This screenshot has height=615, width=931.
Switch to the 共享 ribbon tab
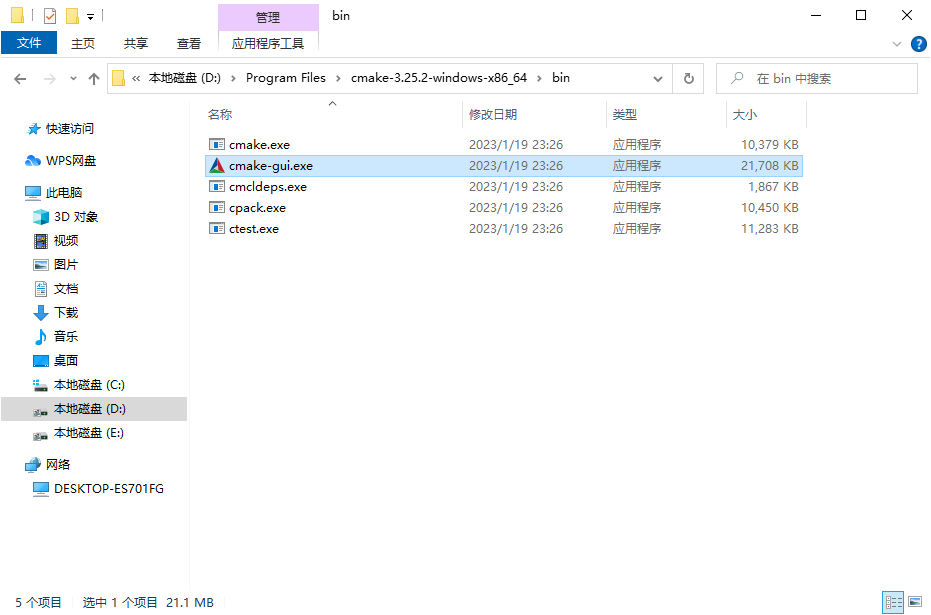[x=135, y=44]
